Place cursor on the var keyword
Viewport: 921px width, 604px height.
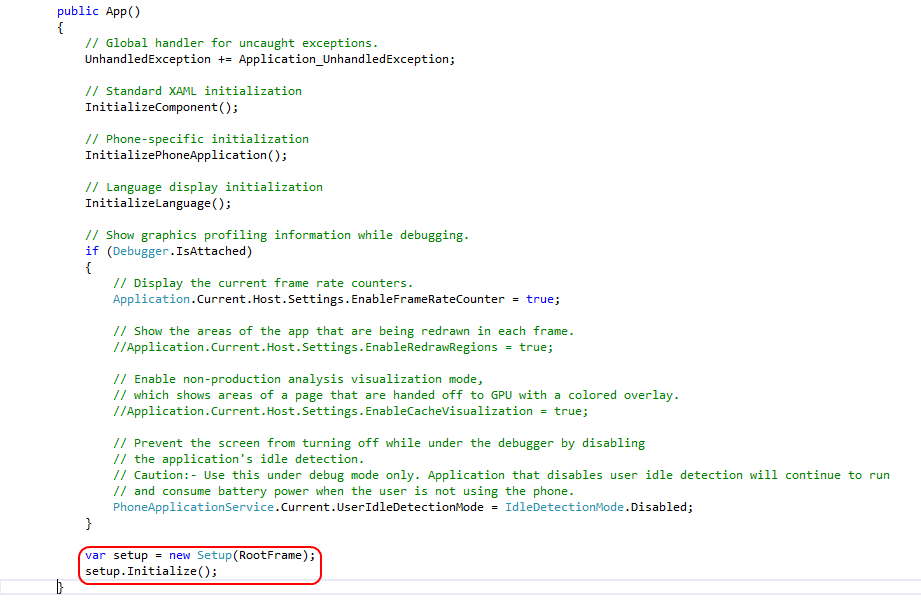95,555
